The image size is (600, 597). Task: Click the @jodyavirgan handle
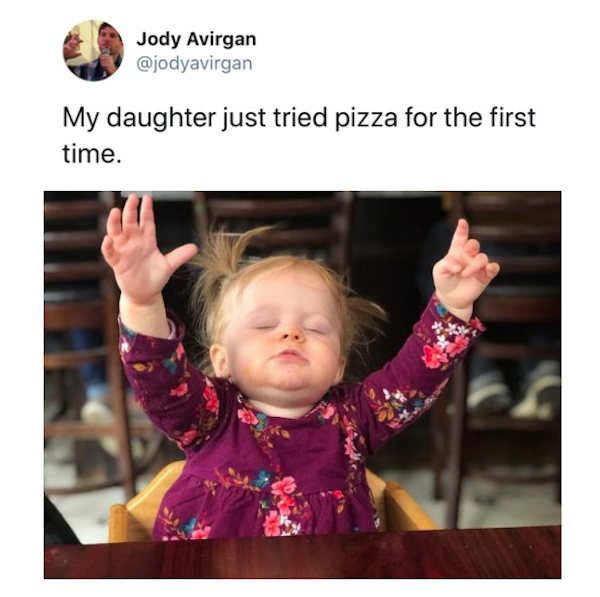(194, 64)
